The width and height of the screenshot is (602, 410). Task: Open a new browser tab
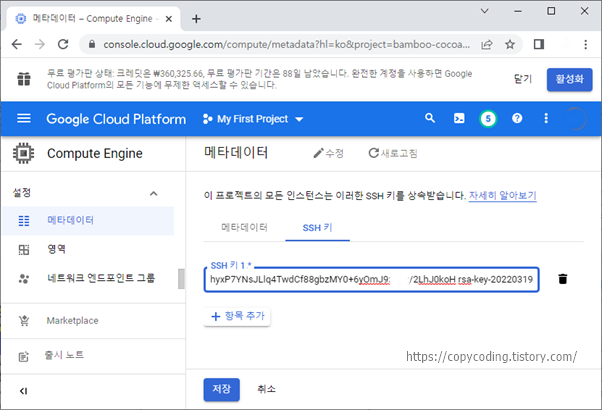click(x=196, y=19)
